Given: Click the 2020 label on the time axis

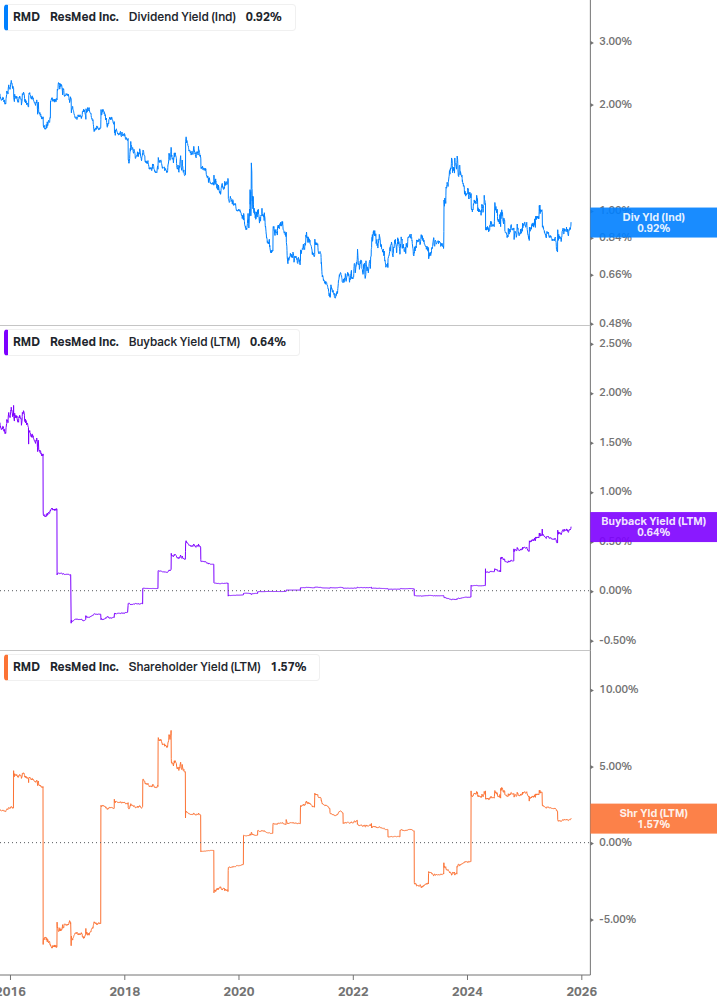Looking at the screenshot, I should [x=239, y=991].
